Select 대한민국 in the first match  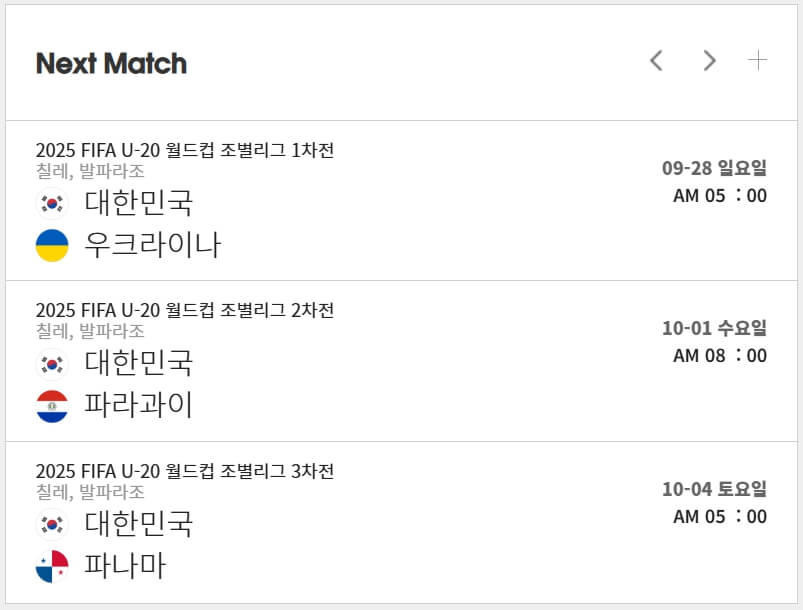[137, 203]
